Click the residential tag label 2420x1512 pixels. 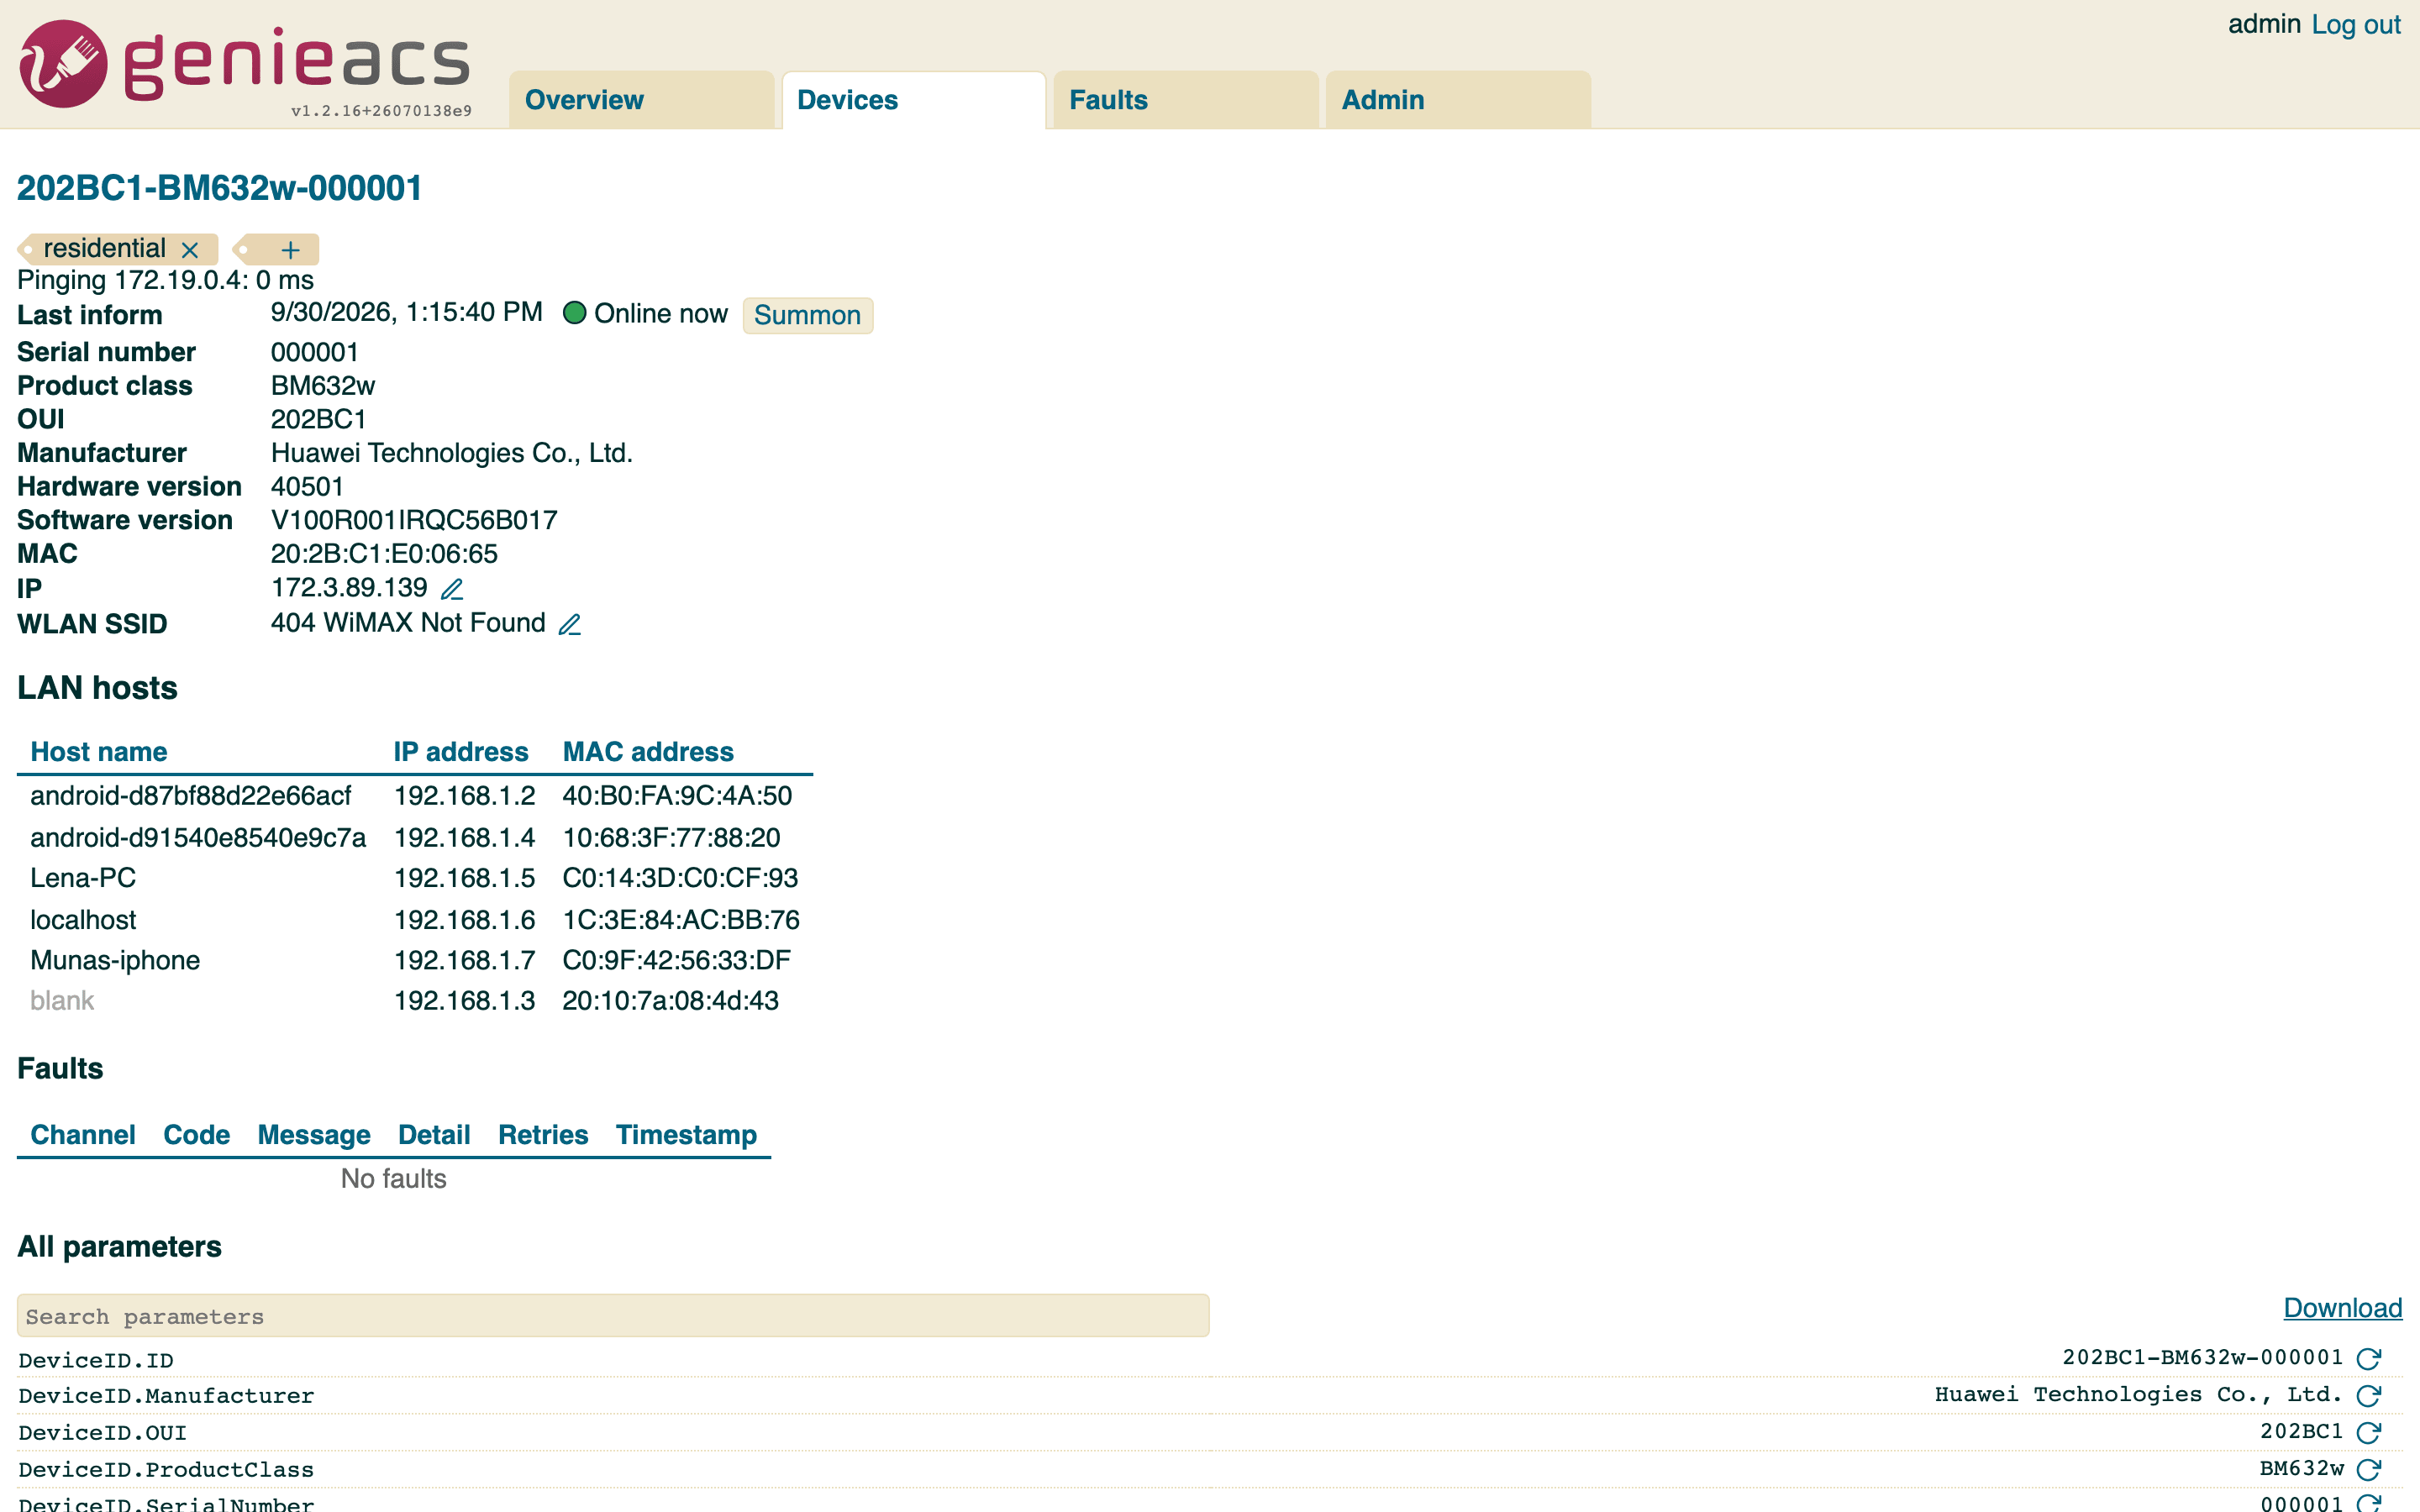click(x=104, y=248)
